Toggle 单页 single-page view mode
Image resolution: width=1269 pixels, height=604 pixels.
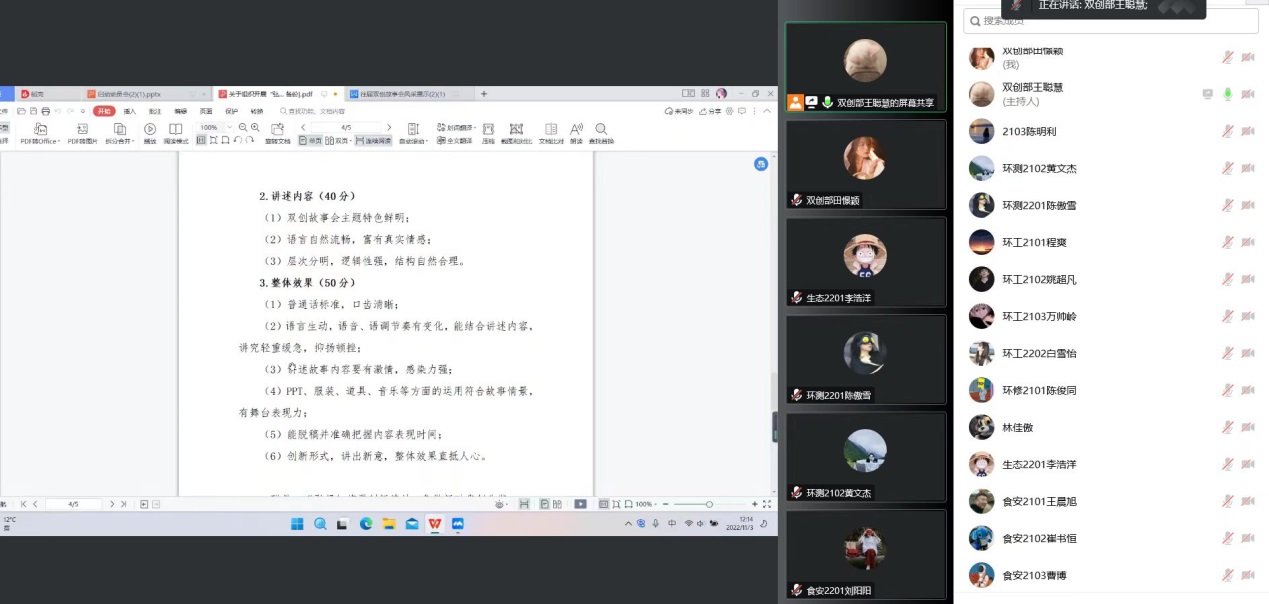[313, 140]
